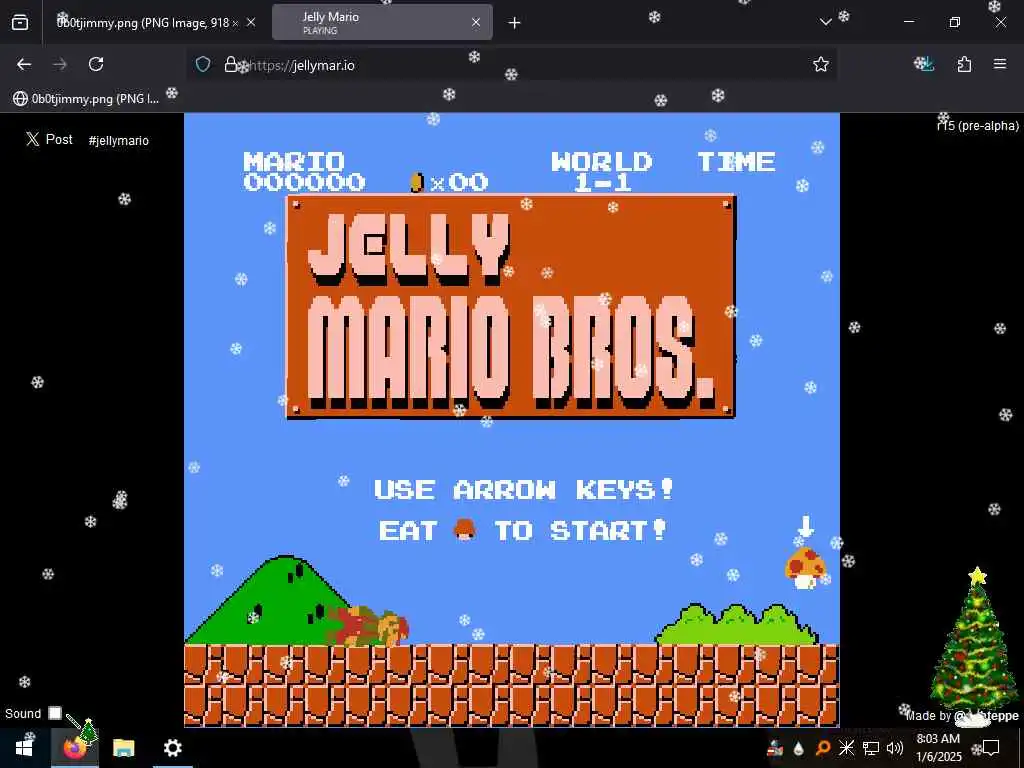Image resolution: width=1024 pixels, height=768 pixels.
Task: Close the Jelly Mario tab
Action: point(476,23)
